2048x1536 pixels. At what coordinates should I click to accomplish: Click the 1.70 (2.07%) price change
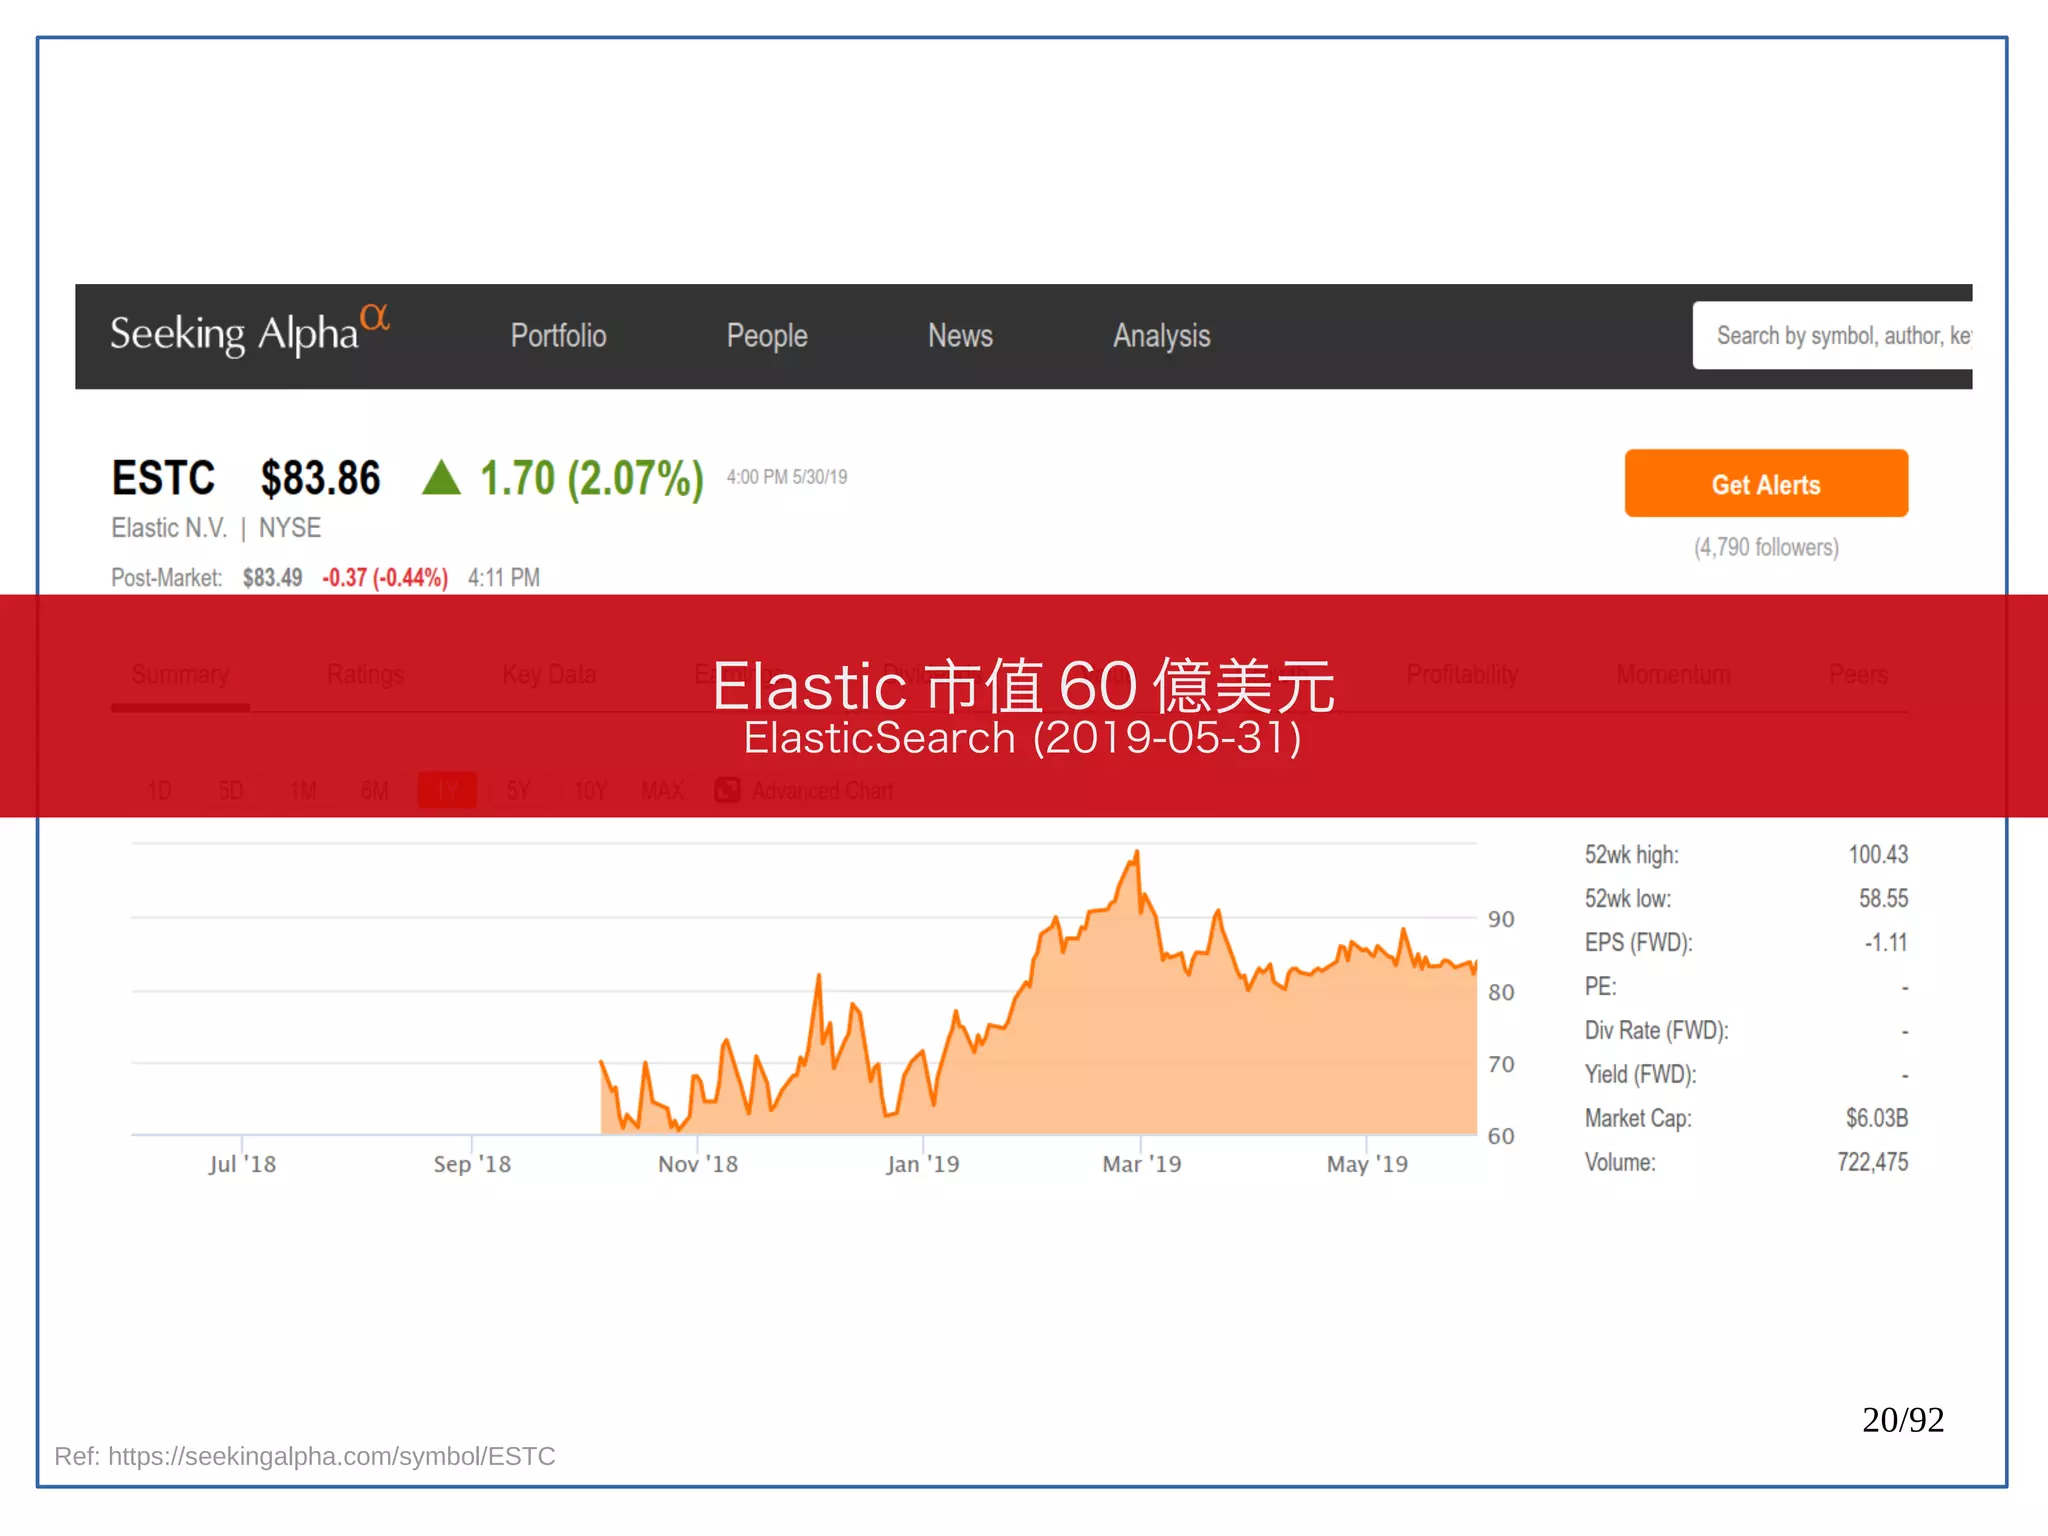(592, 478)
